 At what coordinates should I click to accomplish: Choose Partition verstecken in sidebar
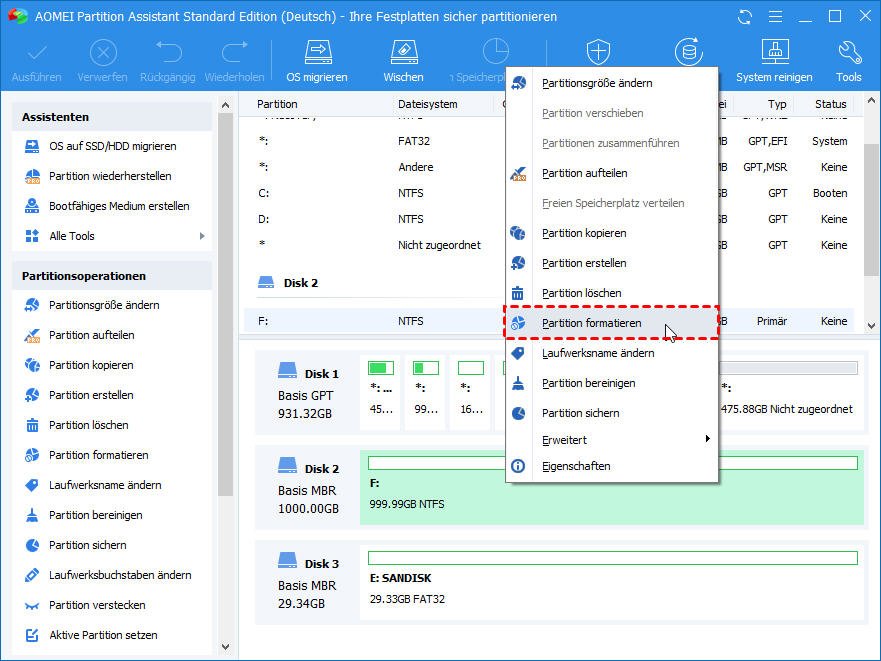[x=97, y=605]
